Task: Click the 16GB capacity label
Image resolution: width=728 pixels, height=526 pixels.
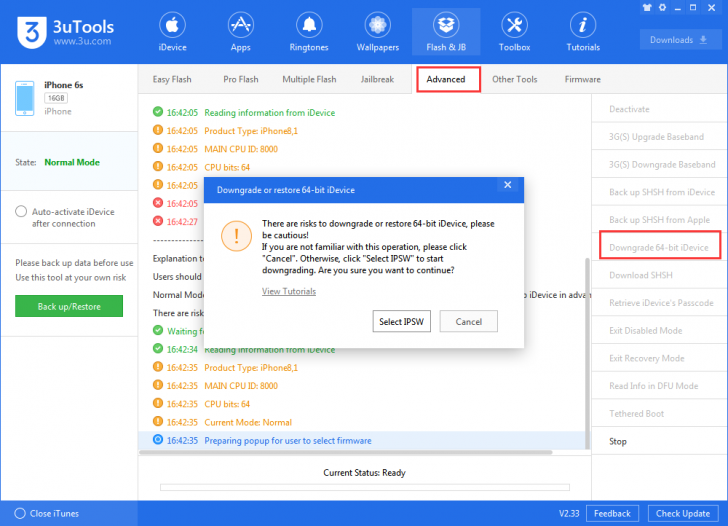Action: click(56, 98)
